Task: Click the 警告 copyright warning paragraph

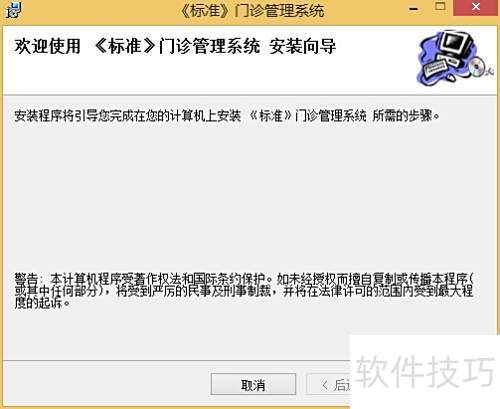Action: [x=244, y=291]
